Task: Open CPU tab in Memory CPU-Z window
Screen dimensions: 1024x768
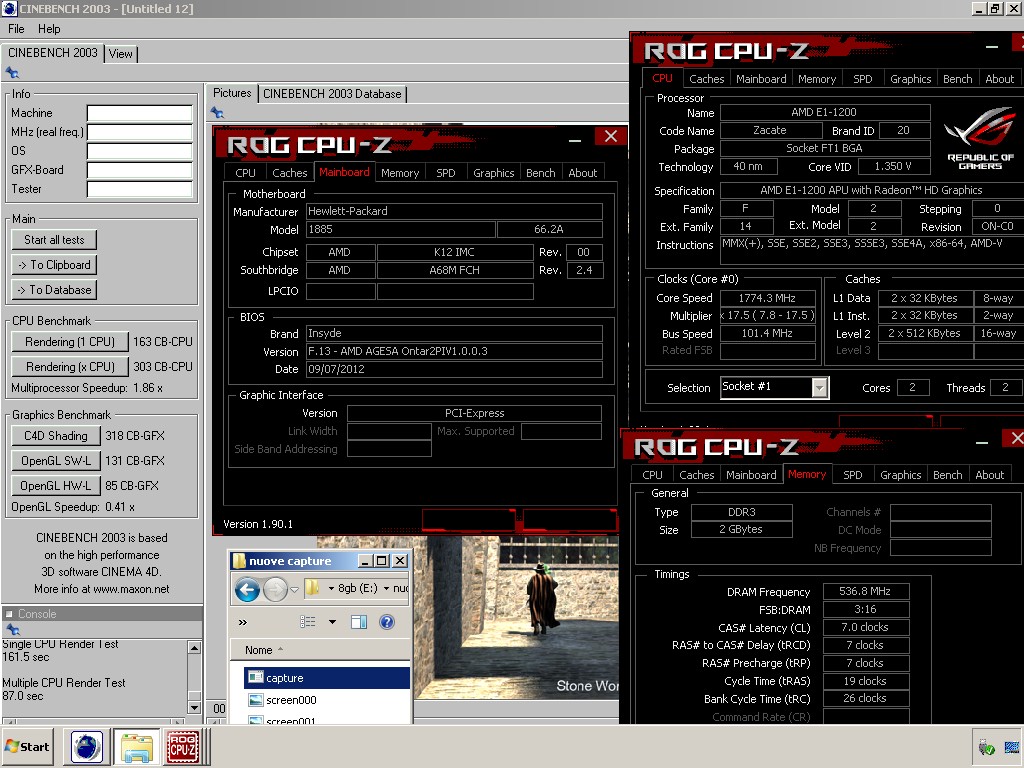Action: point(652,475)
